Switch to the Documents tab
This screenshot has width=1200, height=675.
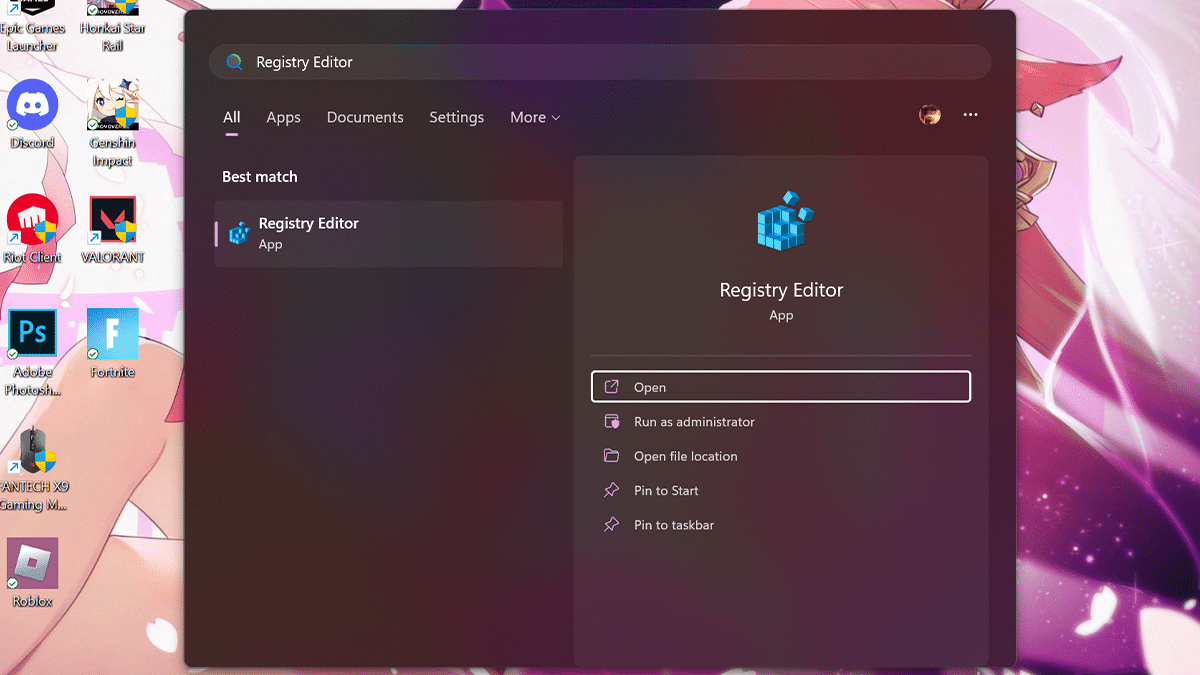(x=365, y=117)
